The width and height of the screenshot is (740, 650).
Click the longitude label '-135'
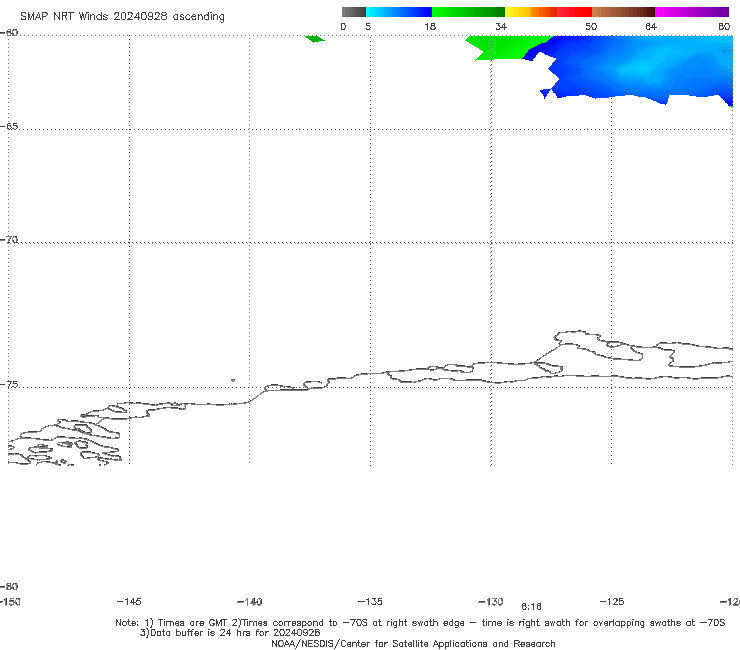[x=370, y=601]
